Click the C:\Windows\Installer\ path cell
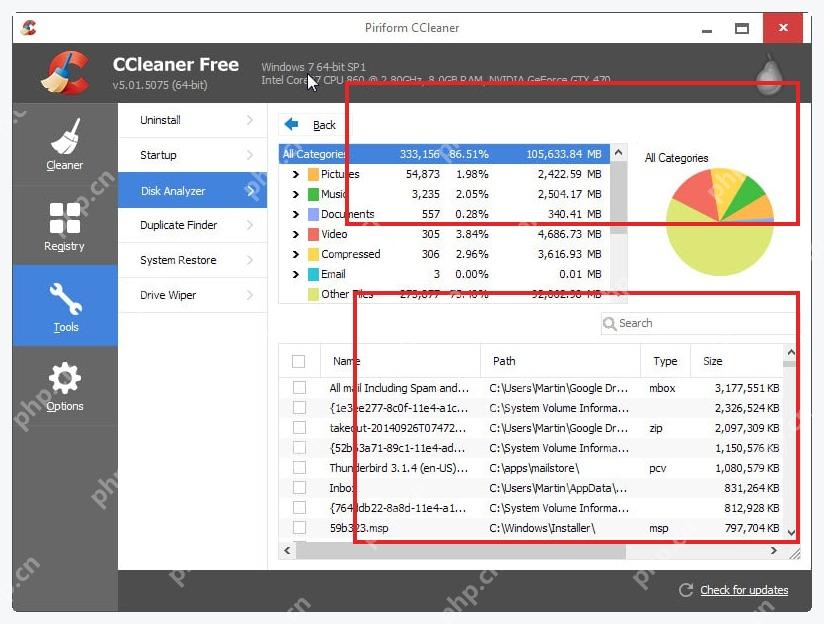Image resolution: width=824 pixels, height=624 pixels. pyautogui.click(x=542, y=528)
